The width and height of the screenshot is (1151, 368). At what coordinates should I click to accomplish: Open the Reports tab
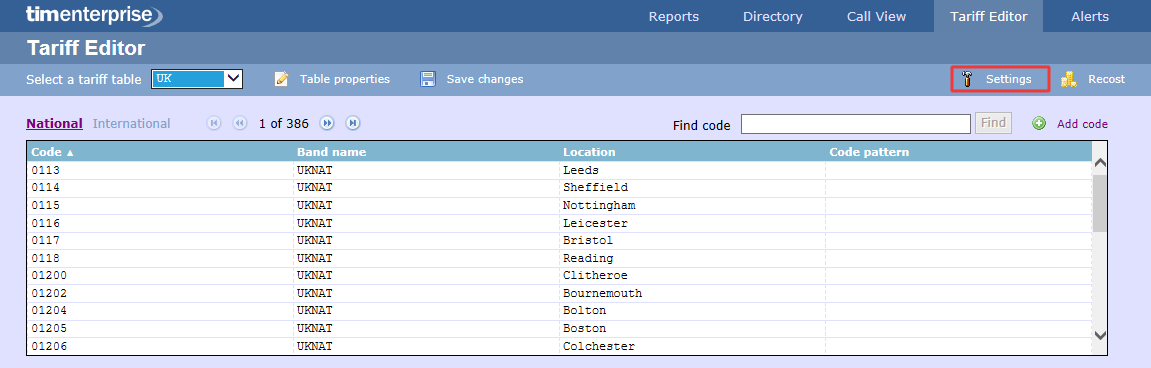click(x=674, y=16)
